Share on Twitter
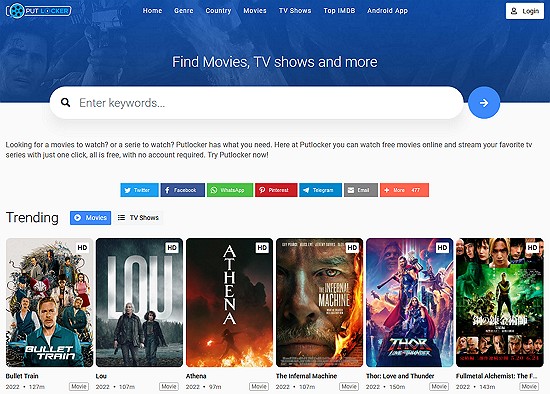Image resolution: width=550 pixels, height=394 pixels. tap(139, 190)
